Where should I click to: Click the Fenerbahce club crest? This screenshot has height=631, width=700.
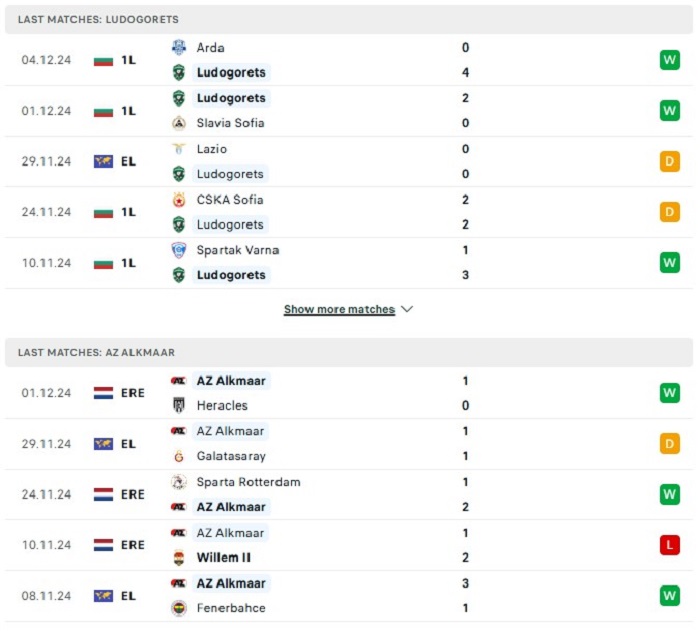pyautogui.click(x=179, y=608)
